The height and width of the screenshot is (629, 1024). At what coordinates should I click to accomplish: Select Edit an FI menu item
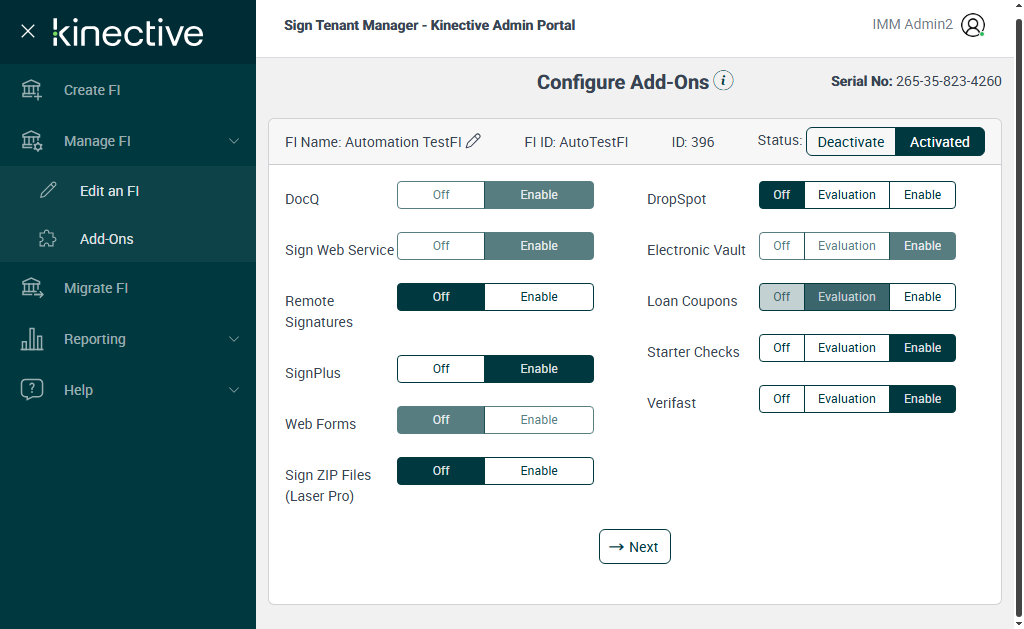click(128, 191)
